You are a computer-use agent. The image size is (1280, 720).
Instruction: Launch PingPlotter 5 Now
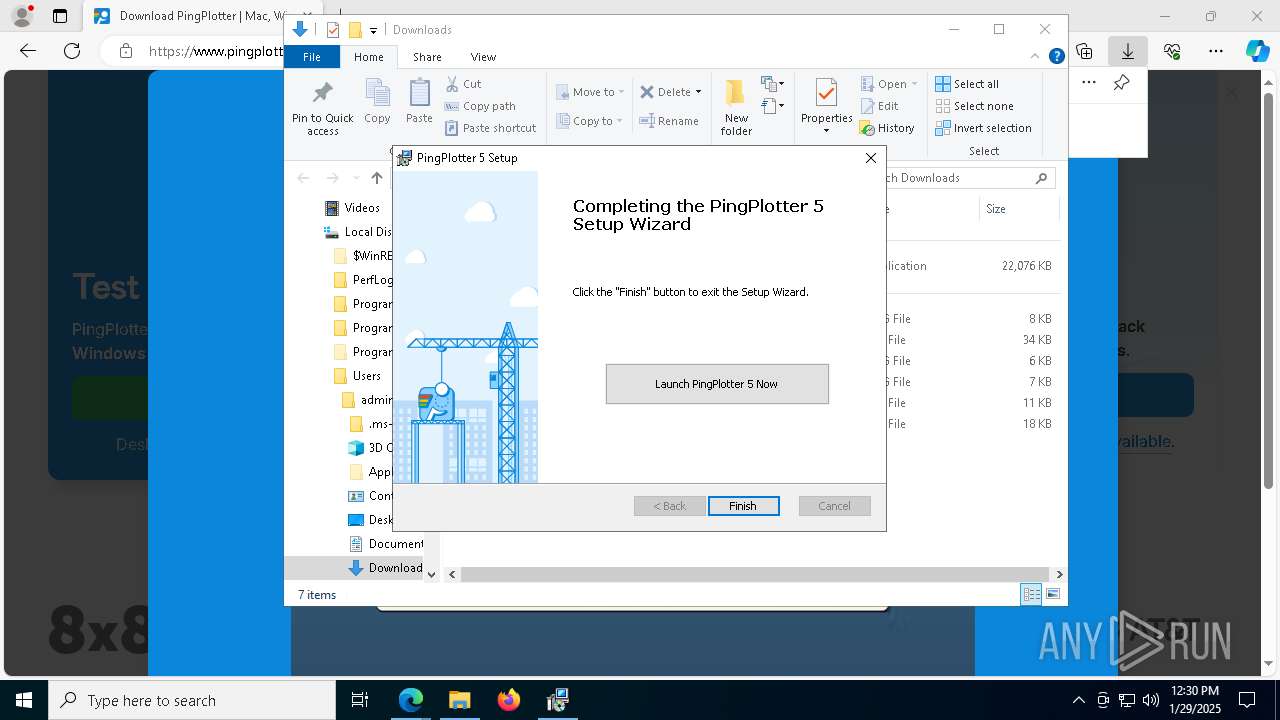(x=717, y=384)
